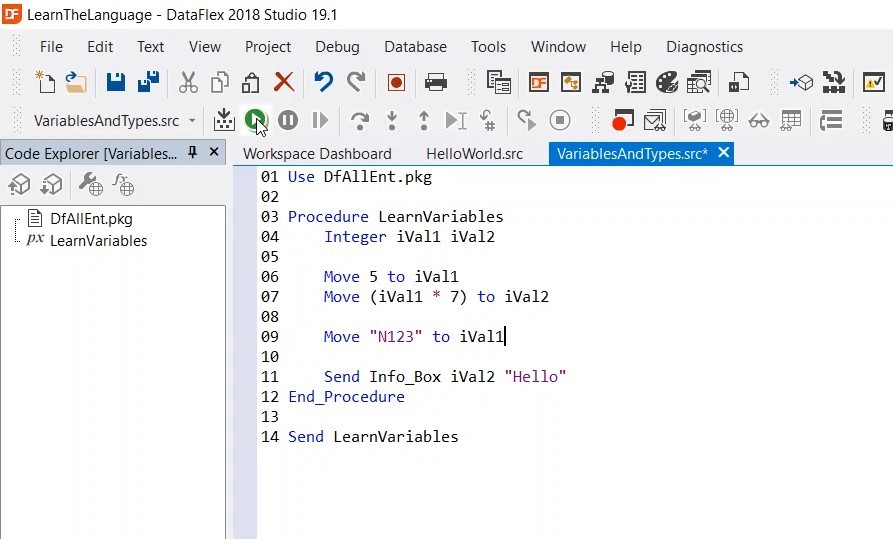Switch to the HelloWorld.src tab
Image resolution: width=893 pixels, height=539 pixels.
[x=474, y=154]
